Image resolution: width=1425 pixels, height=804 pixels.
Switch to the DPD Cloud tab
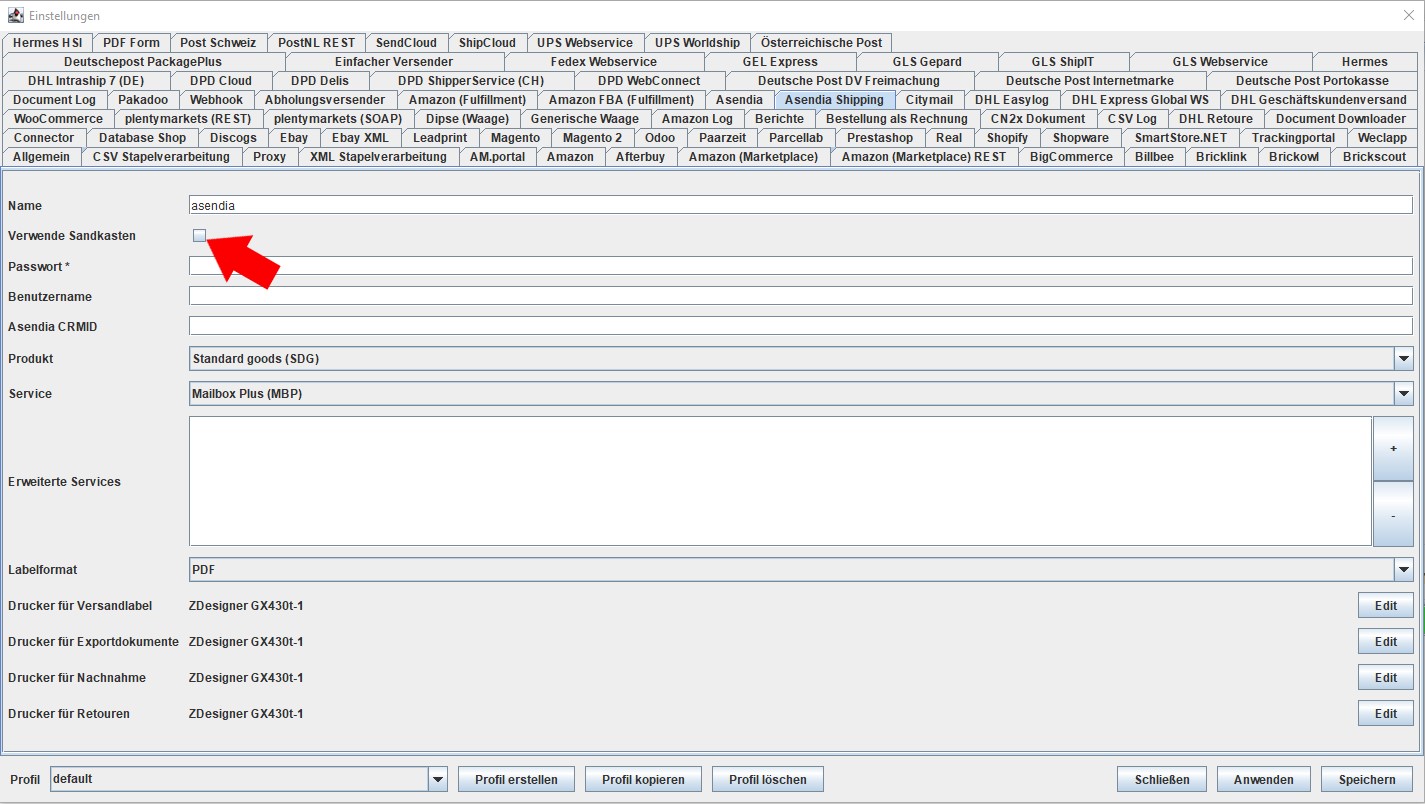coord(220,81)
